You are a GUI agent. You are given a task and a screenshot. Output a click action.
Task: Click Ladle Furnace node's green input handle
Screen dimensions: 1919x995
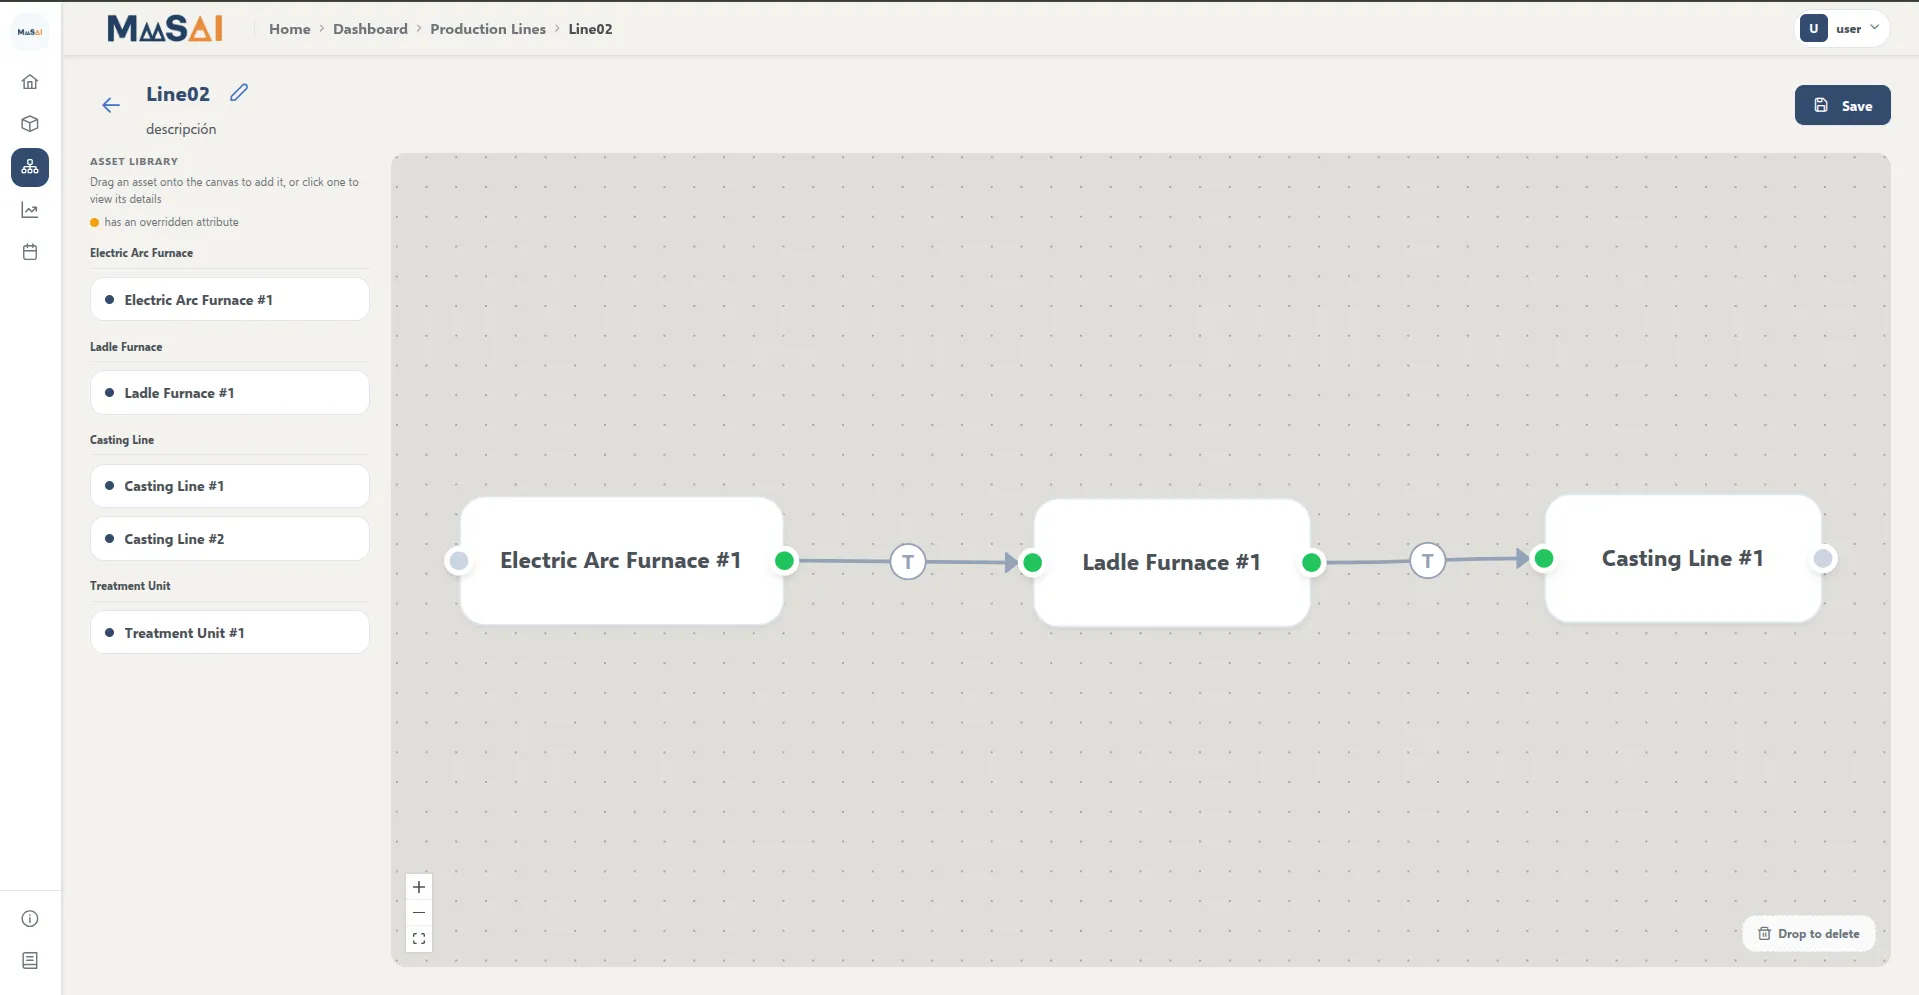(x=1033, y=563)
